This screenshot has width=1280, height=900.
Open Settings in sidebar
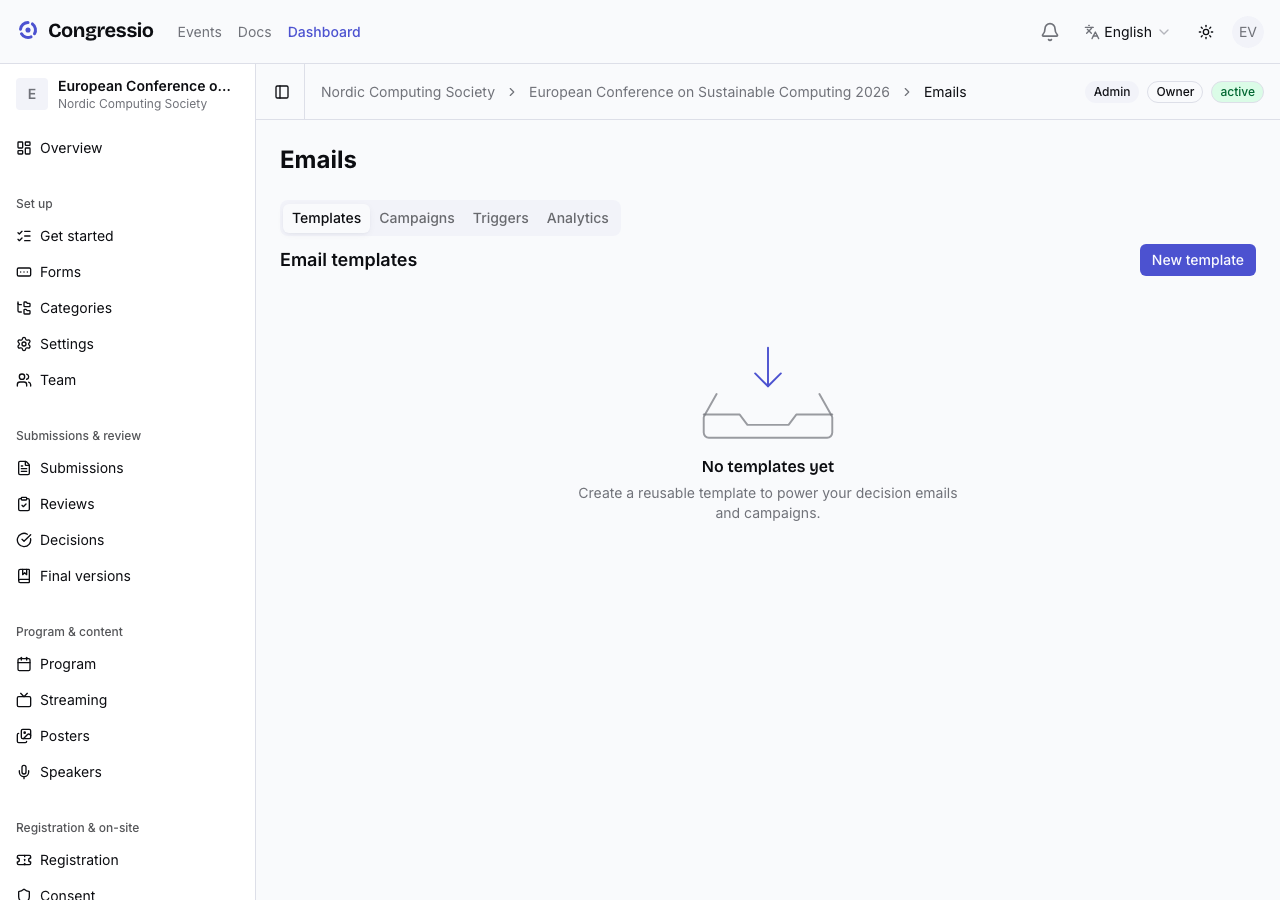[x=128, y=344]
